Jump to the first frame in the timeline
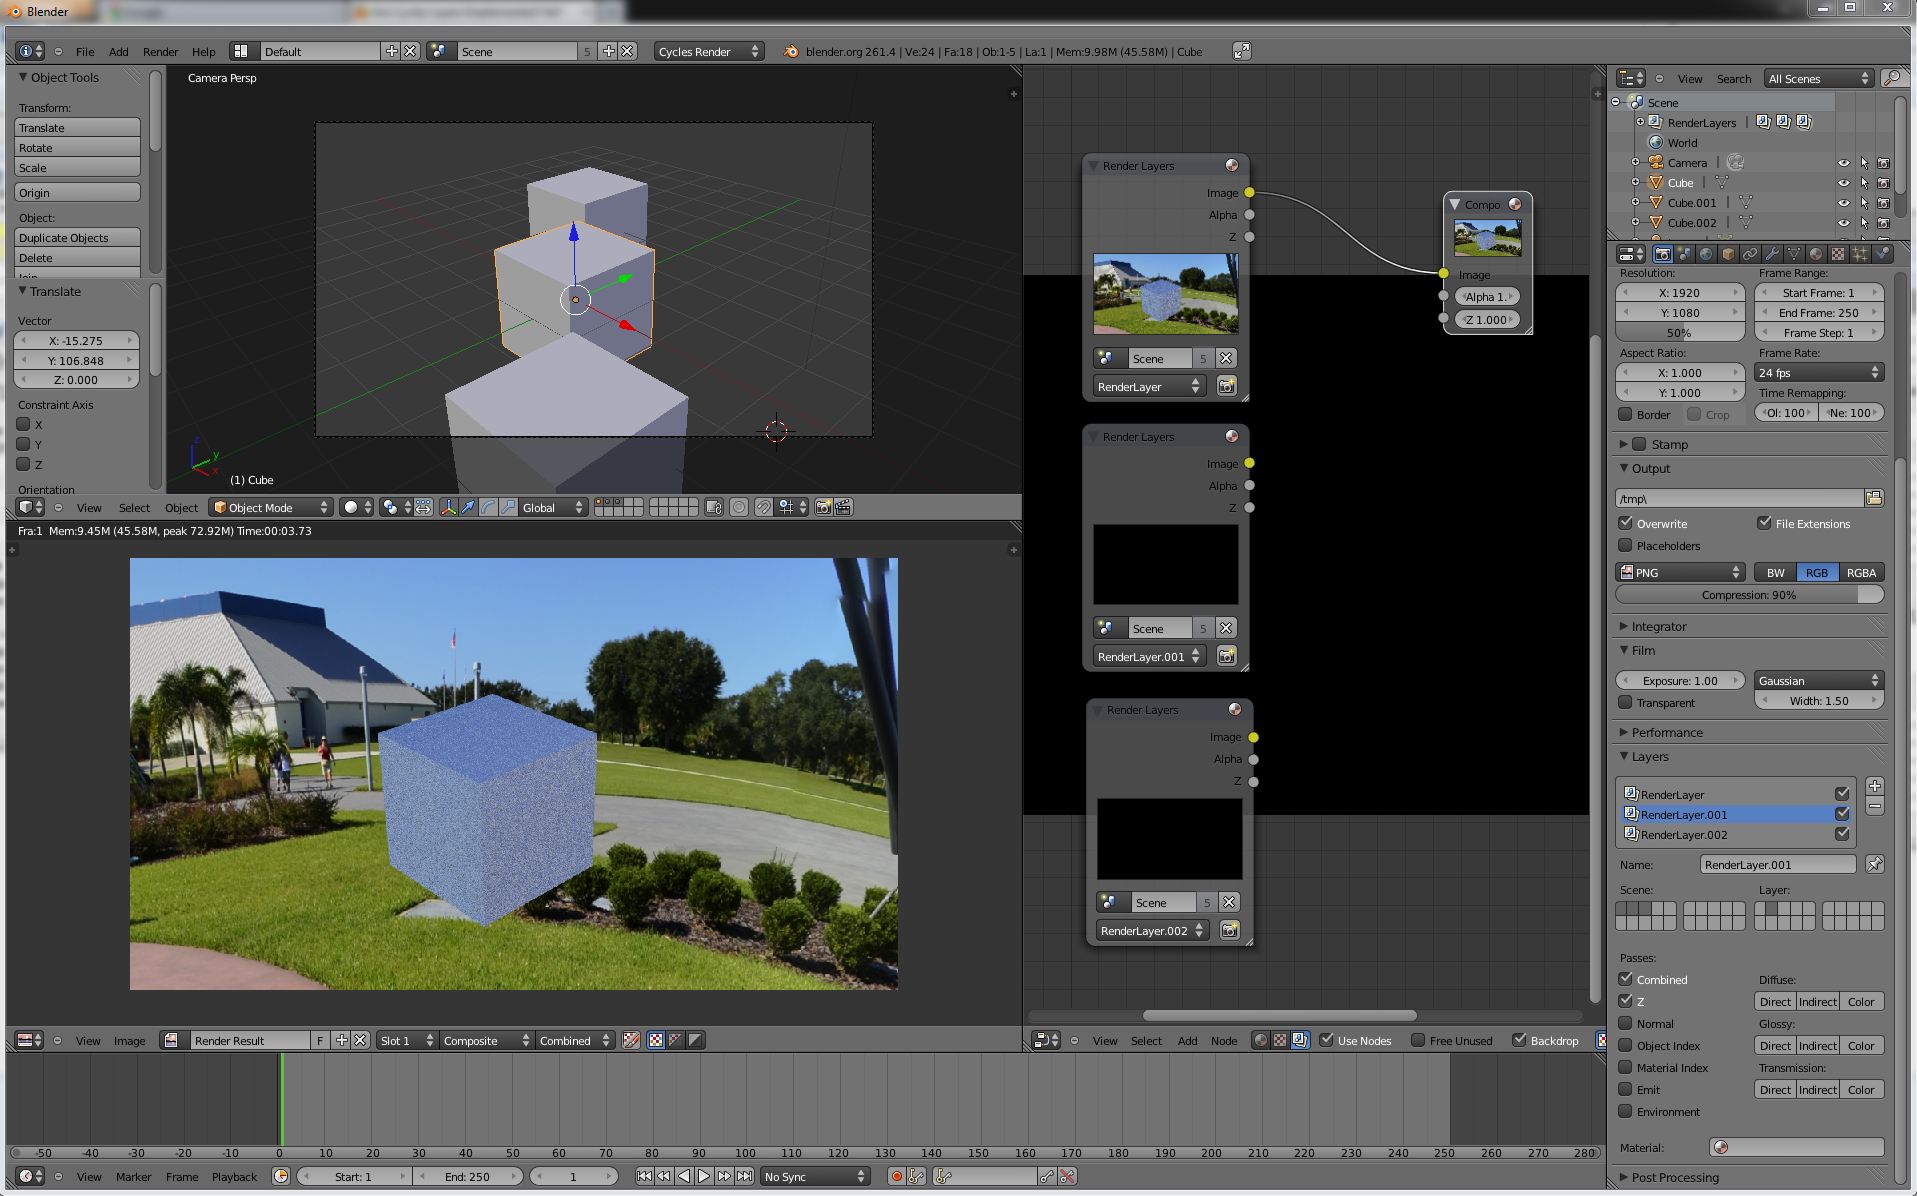The height and width of the screenshot is (1196, 1917). (x=644, y=1177)
